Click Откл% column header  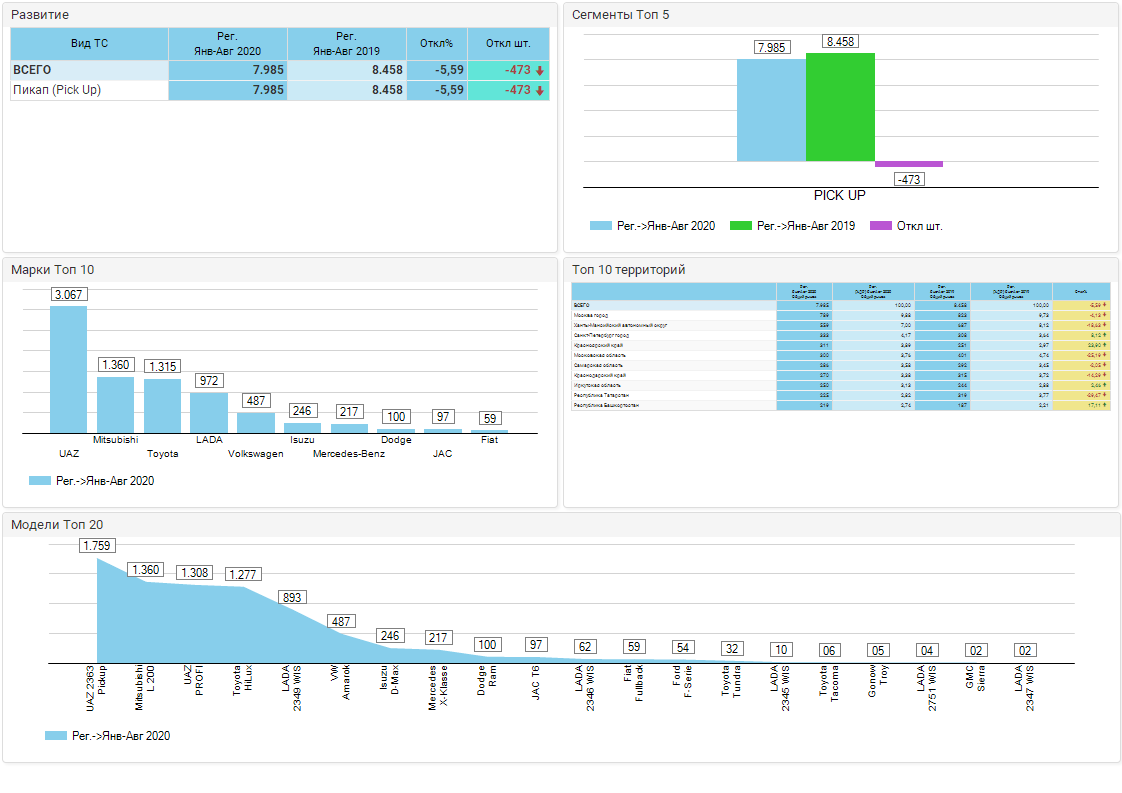[x=436, y=44]
